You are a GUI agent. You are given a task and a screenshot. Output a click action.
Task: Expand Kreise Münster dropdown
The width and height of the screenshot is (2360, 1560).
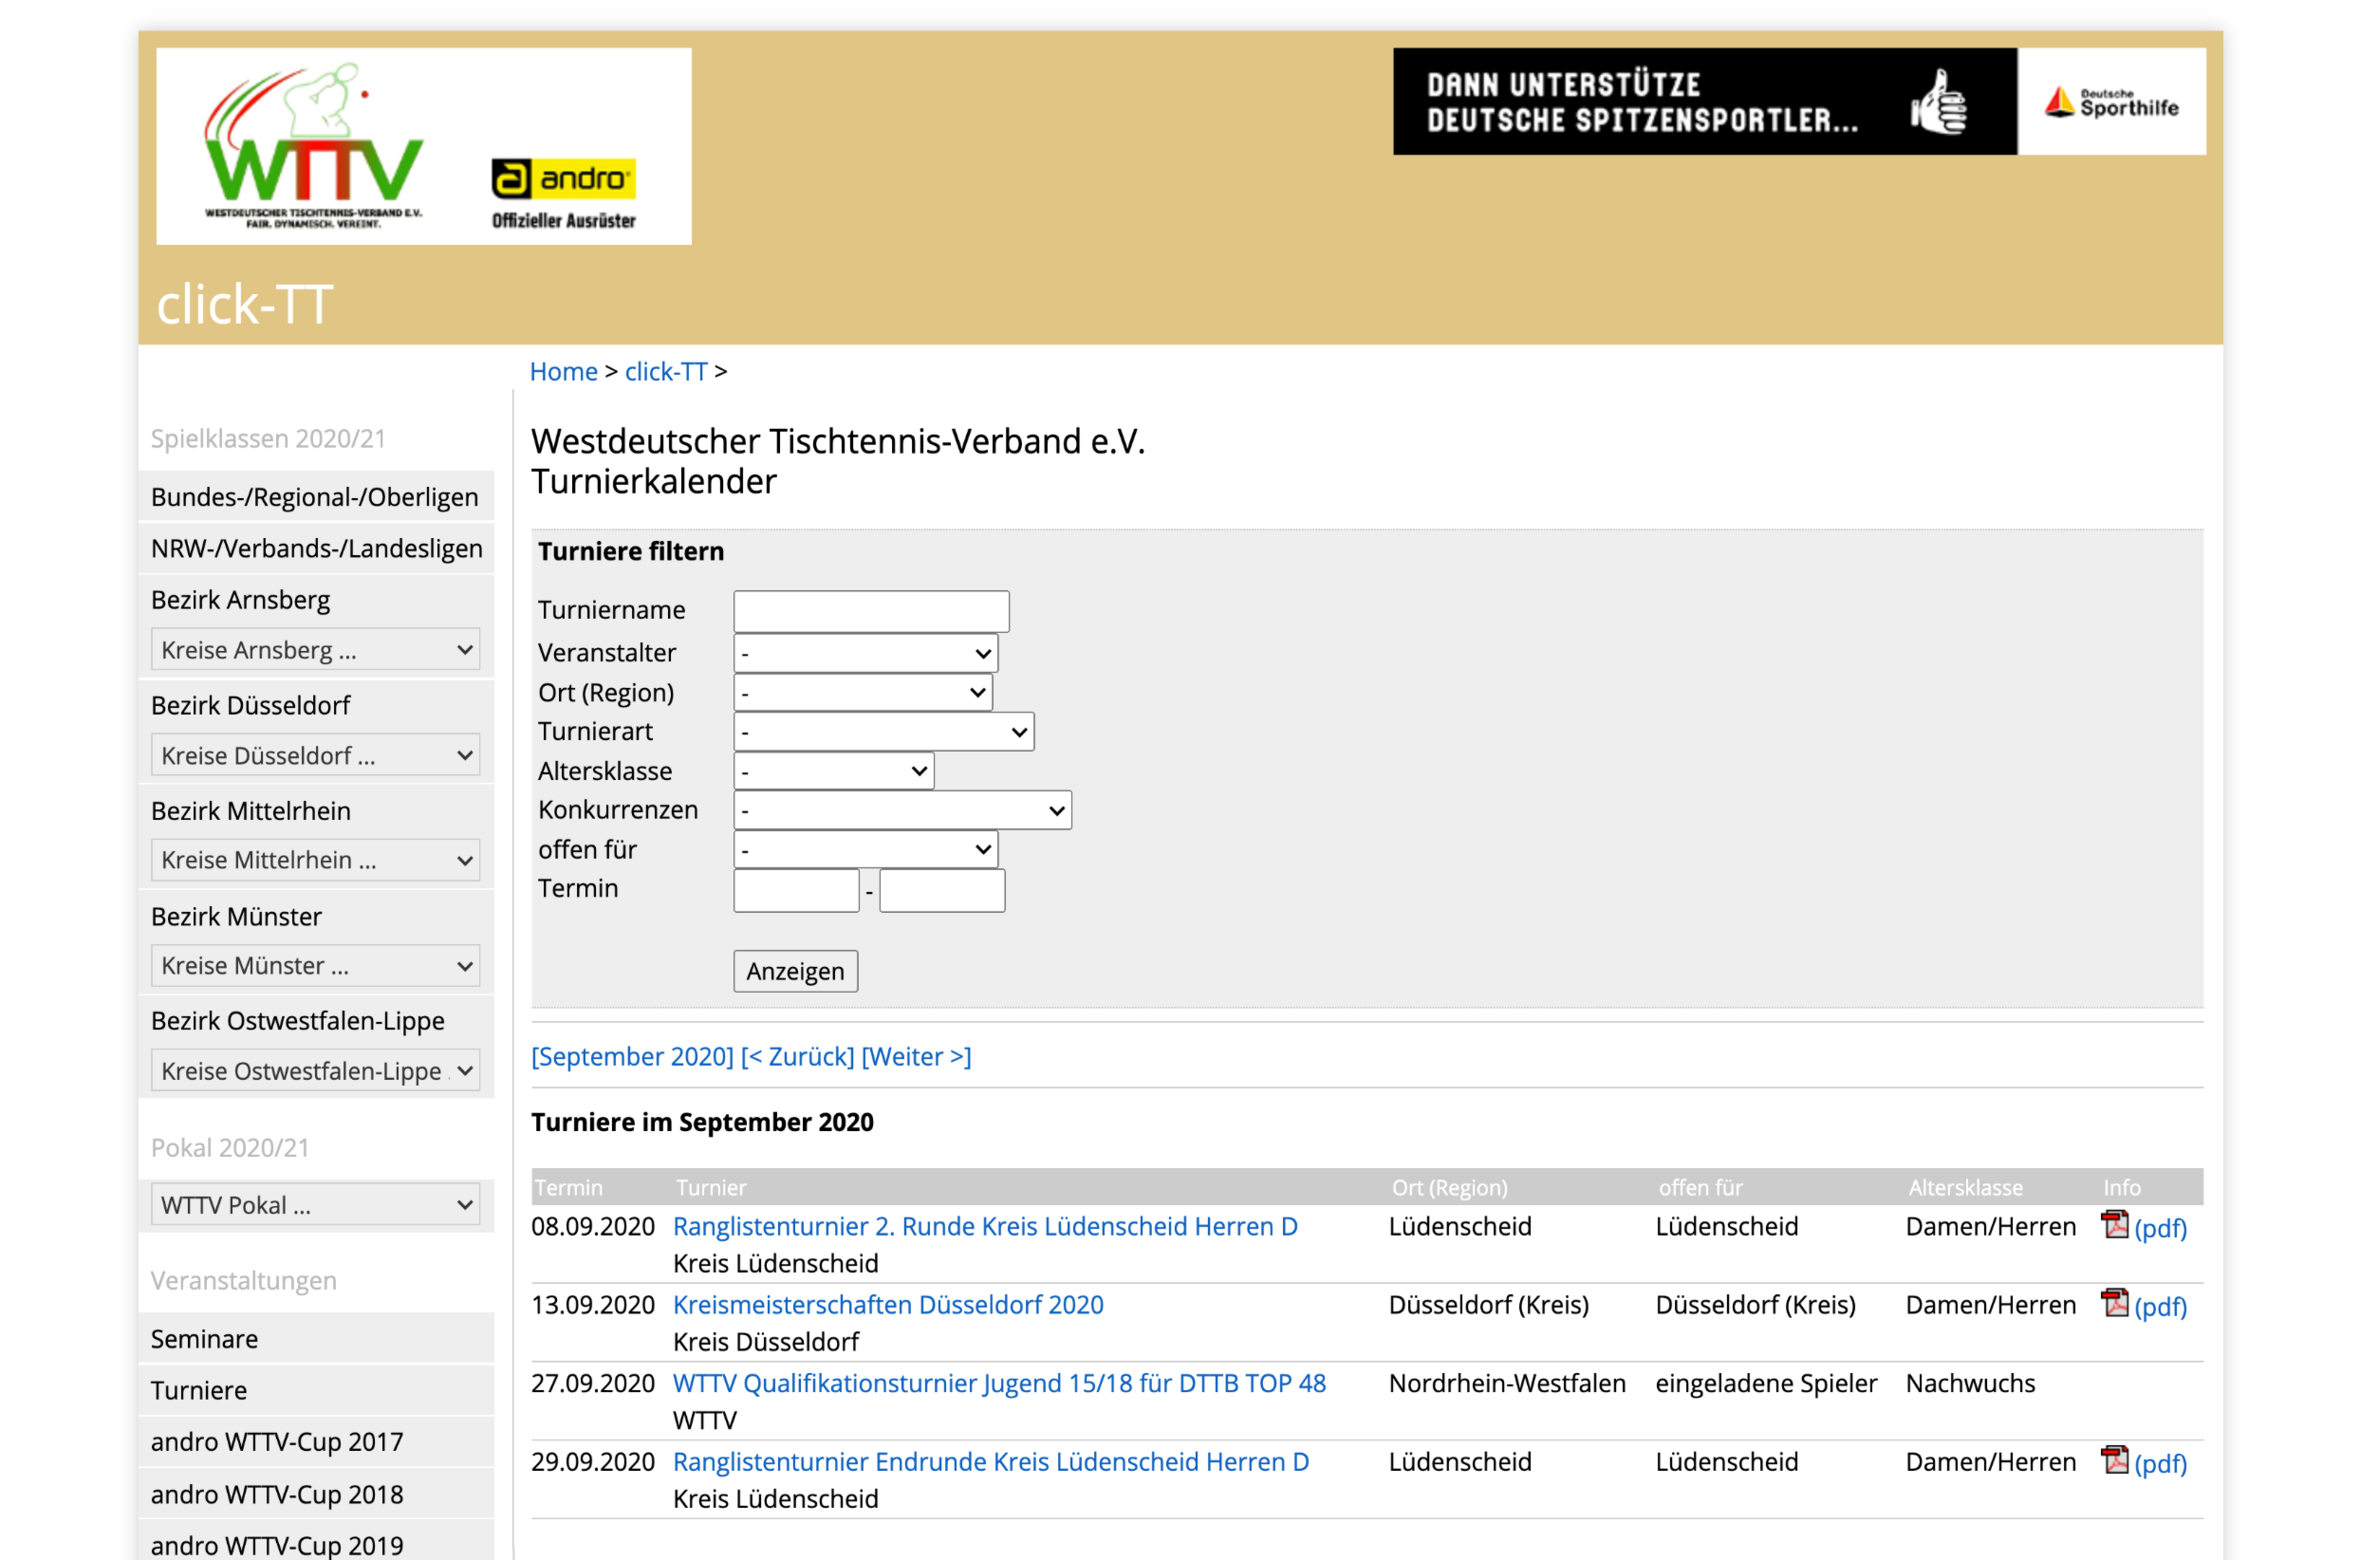click(x=315, y=966)
